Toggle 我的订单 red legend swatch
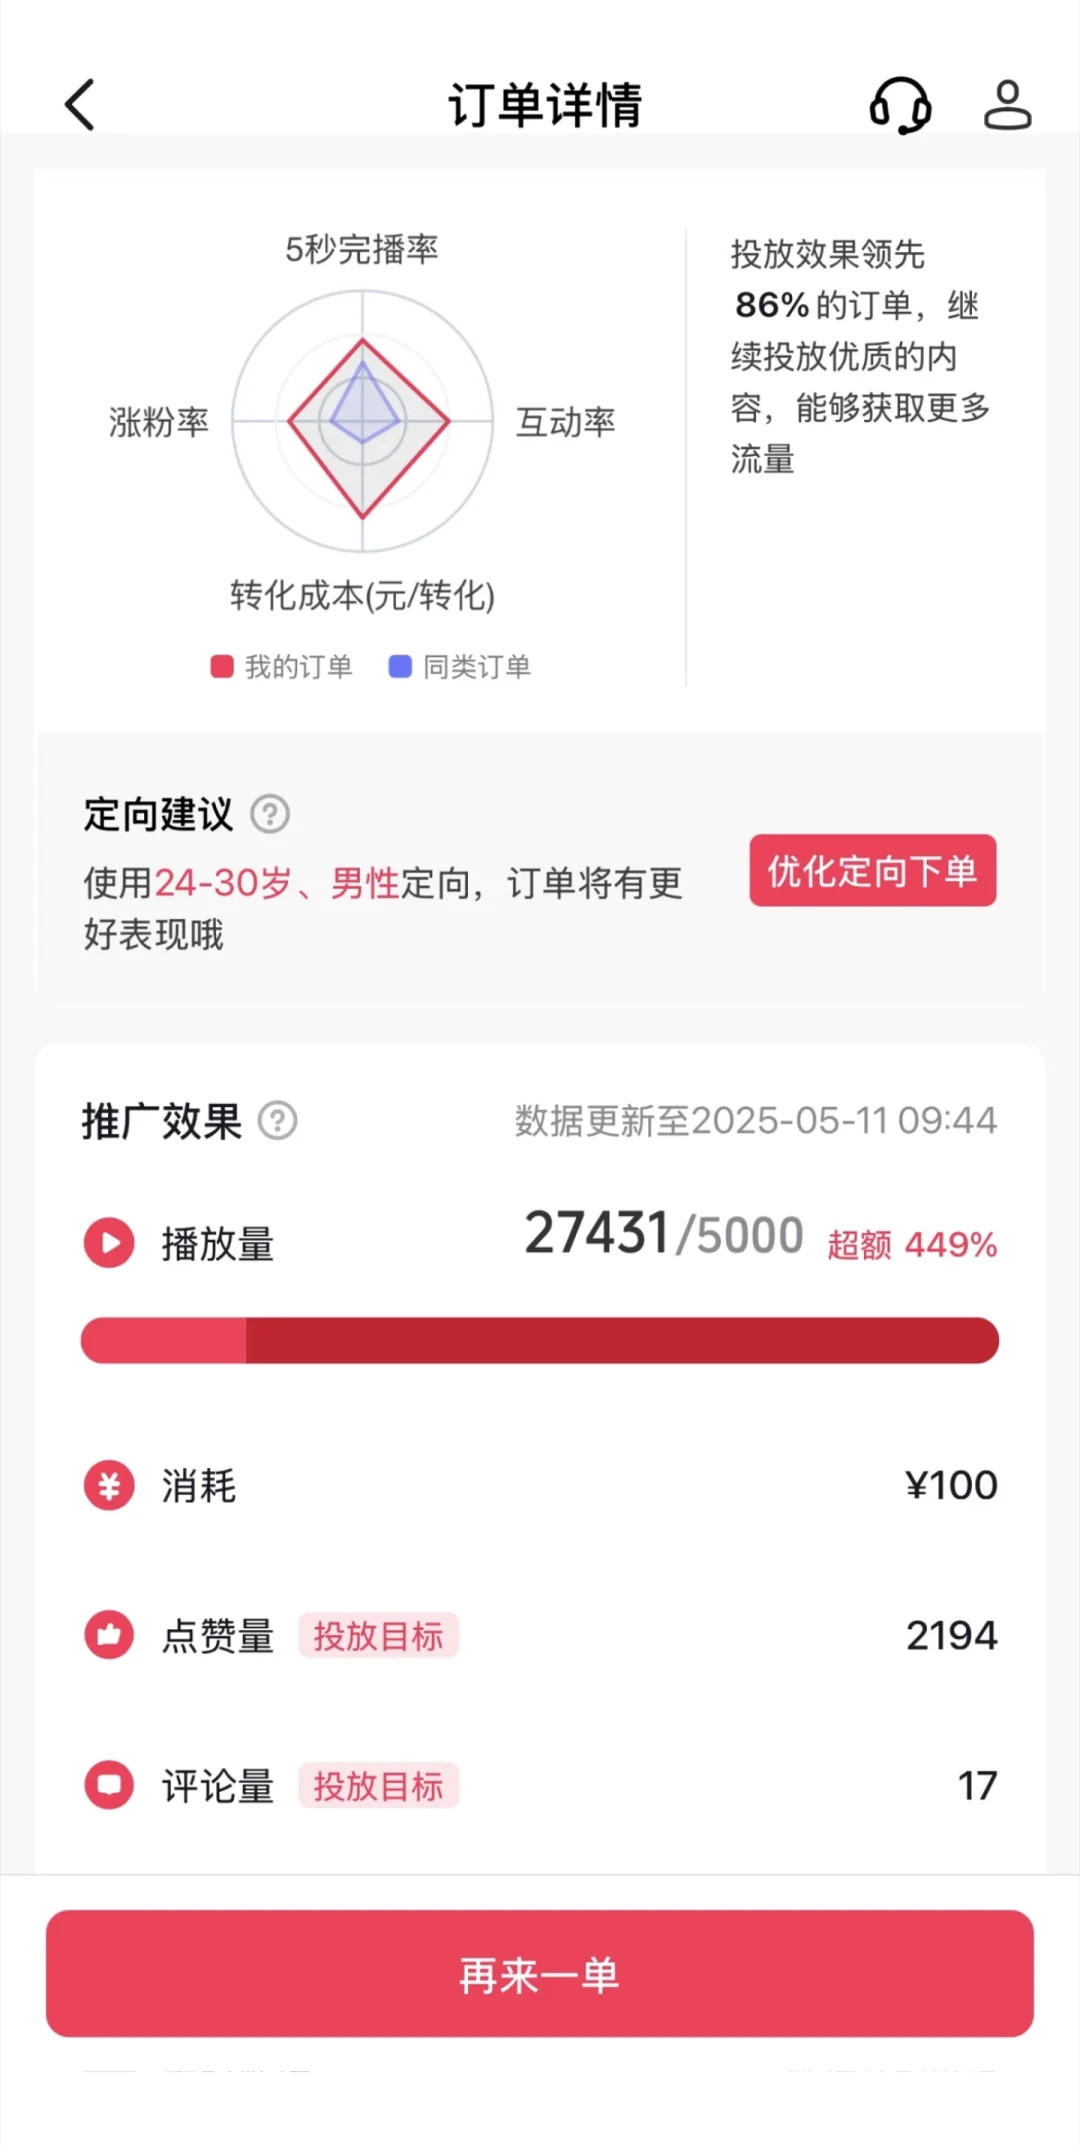Screen dimensions: 1080x2146 222,667
